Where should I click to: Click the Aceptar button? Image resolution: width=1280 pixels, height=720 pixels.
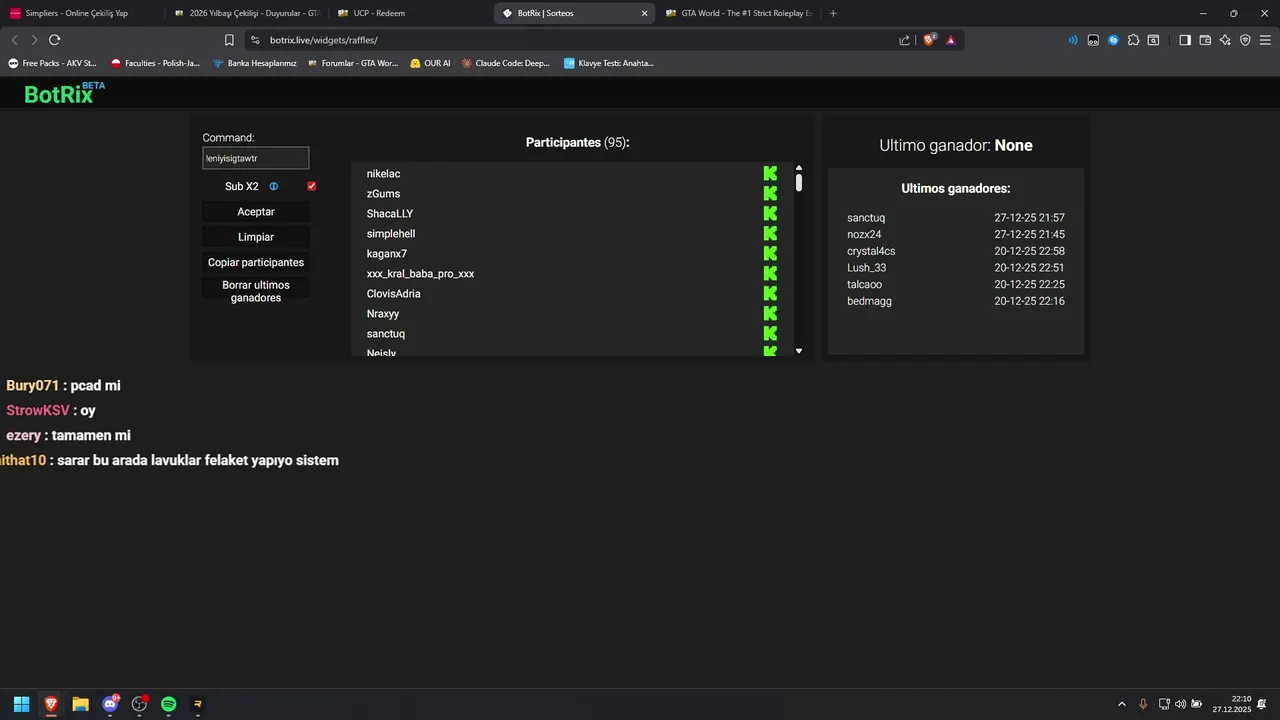click(x=256, y=212)
